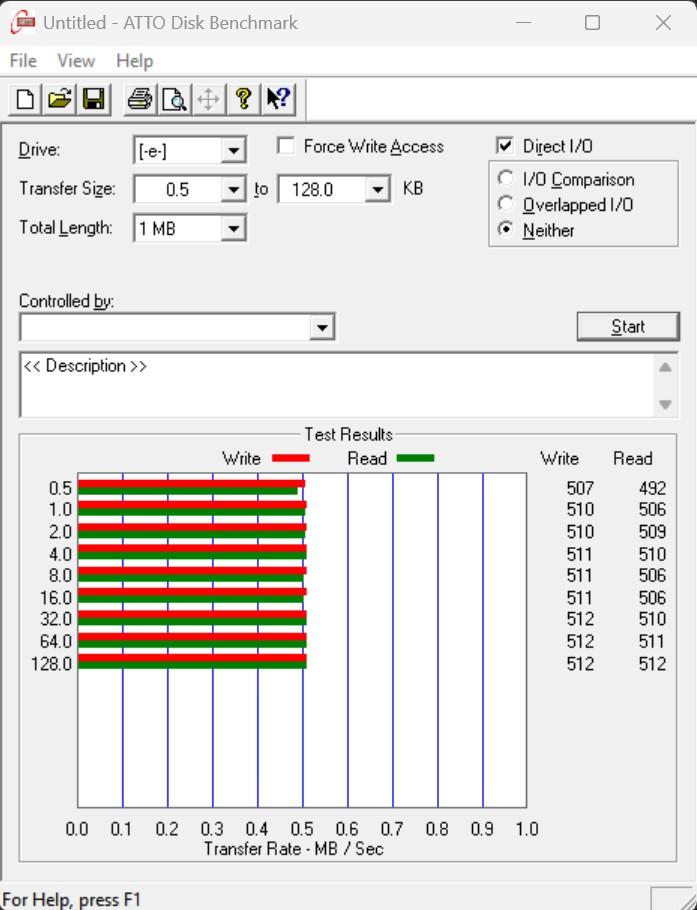Click the Description scrollbar up arrow
This screenshot has width=697, height=910.
tap(666, 367)
